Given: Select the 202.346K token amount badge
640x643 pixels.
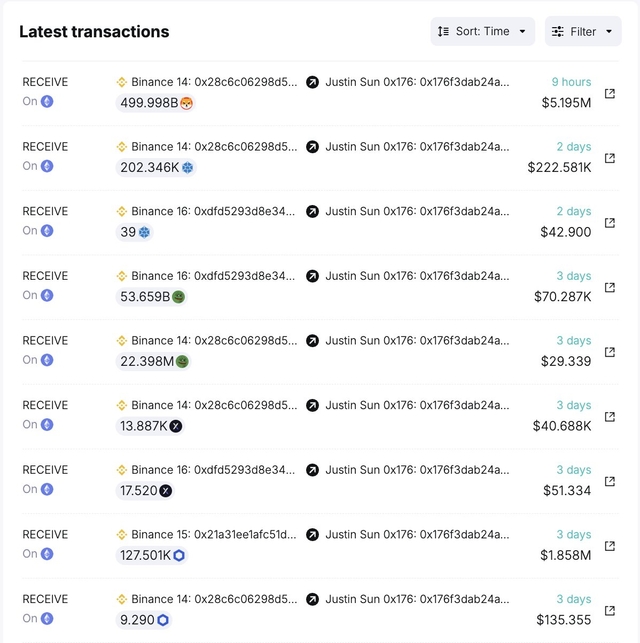Looking at the screenshot, I should [157, 168].
